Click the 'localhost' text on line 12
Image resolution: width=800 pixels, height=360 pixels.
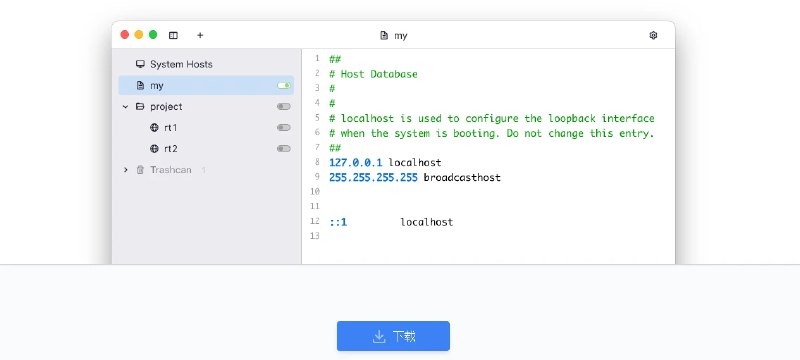(x=427, y=222)
